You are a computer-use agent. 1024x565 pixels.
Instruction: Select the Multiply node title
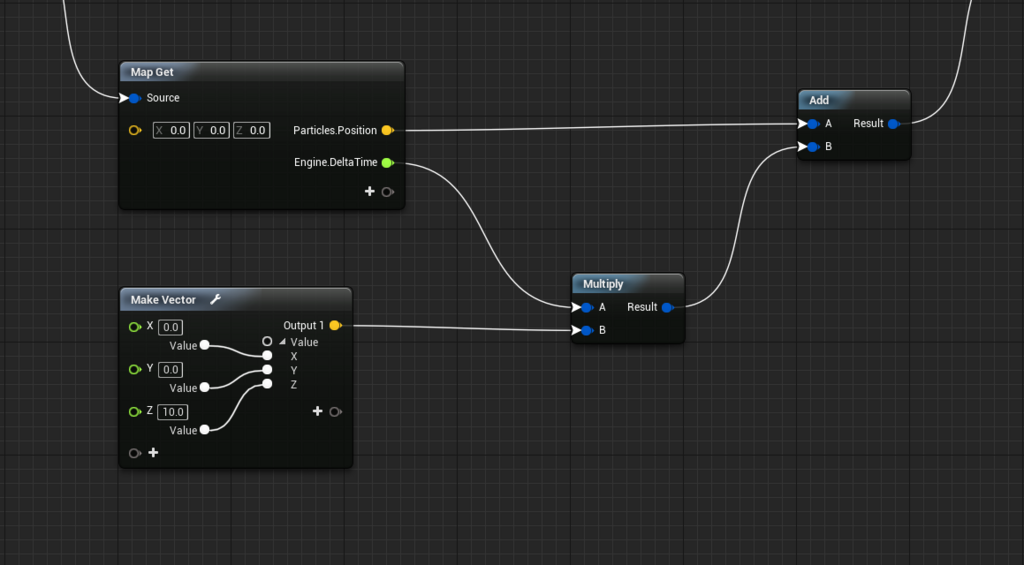click(x=603, y=284)
